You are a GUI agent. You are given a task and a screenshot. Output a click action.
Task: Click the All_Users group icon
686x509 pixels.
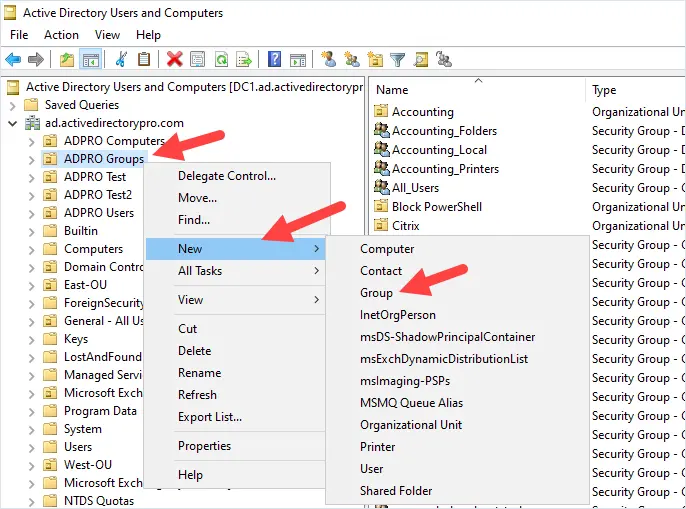pyautogui.click(x=382, y=187)
